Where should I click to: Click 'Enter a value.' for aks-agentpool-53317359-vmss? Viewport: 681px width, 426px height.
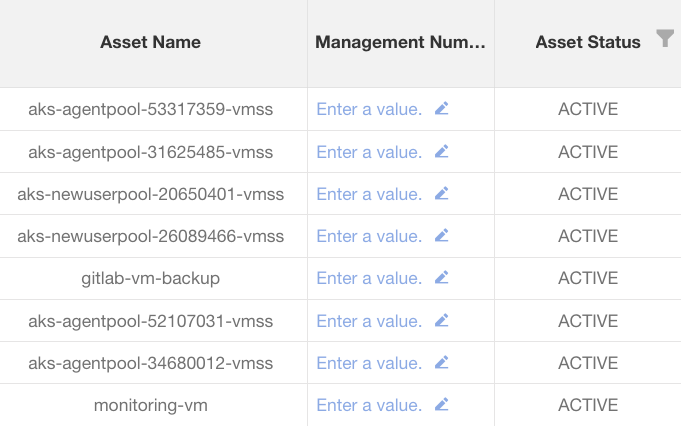(369, 110)
